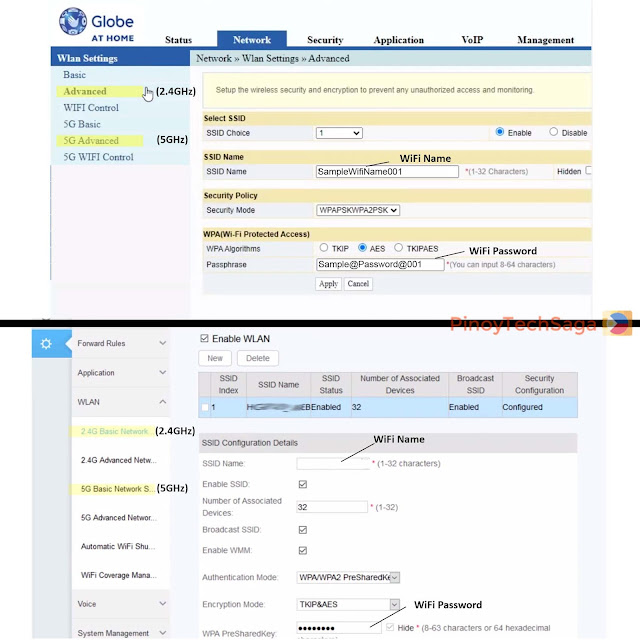Tick the Hidden SSID checkbox
The image size is (640, 640).
click(589, 171)
